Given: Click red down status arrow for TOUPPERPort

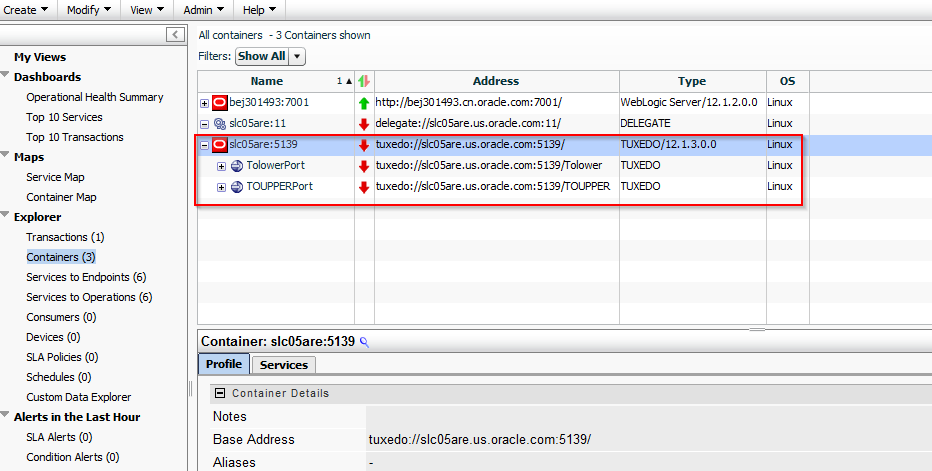Looking at the screenshot, I should [x=364, y=187].
